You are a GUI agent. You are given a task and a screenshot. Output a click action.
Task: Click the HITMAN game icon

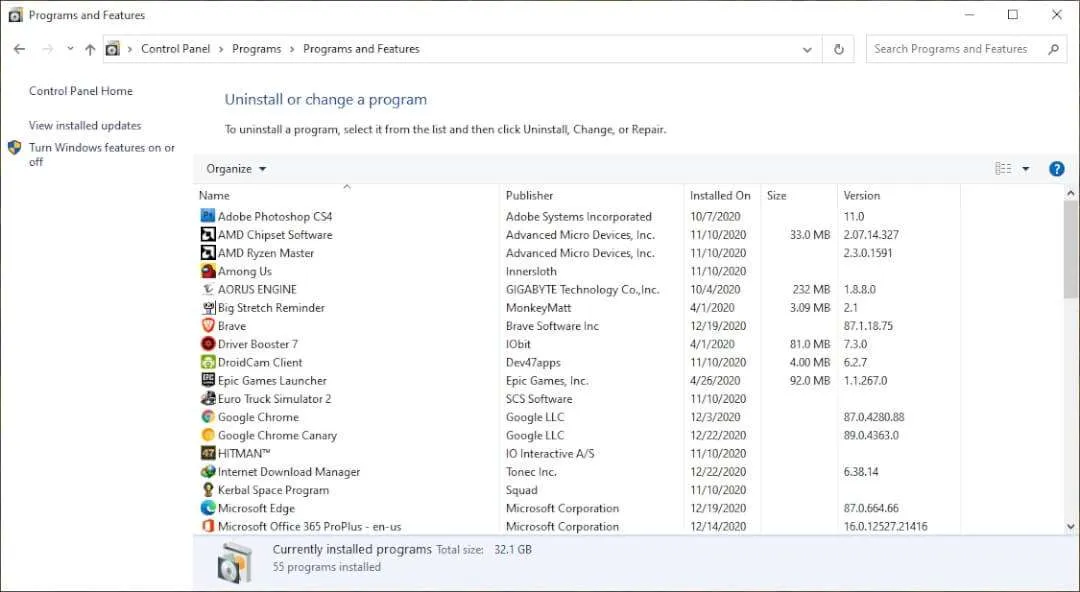click(x=207, y=453)
